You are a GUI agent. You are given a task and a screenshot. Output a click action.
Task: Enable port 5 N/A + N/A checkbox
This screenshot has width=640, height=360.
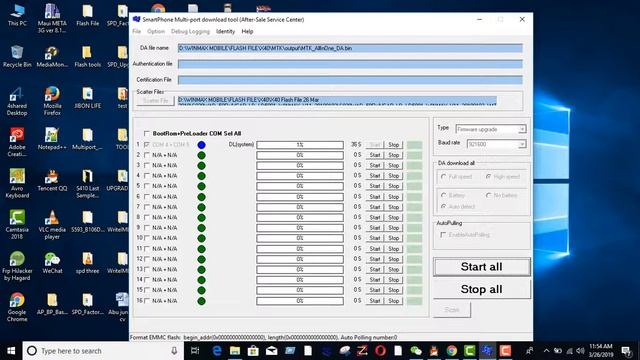tap(147, 186)
